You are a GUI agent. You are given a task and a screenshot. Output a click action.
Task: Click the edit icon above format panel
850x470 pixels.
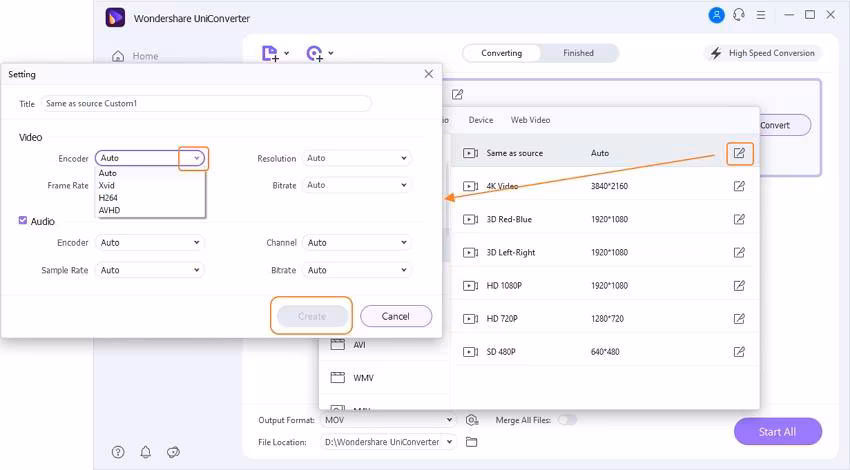coord(457,95)
